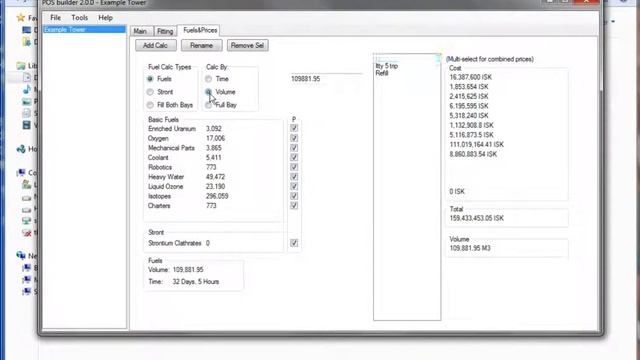
Task: Toggle the Charters price checkbox
Action: 294,205
